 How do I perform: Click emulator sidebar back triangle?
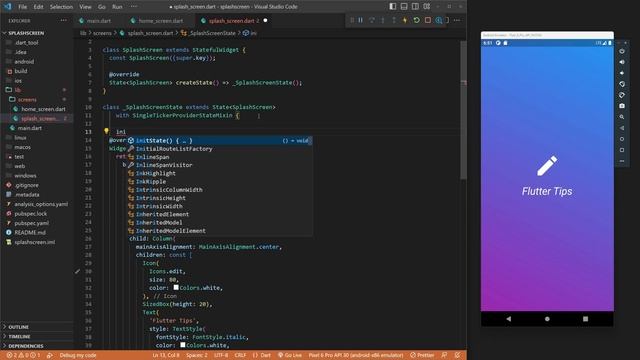(x=622, y=128)
